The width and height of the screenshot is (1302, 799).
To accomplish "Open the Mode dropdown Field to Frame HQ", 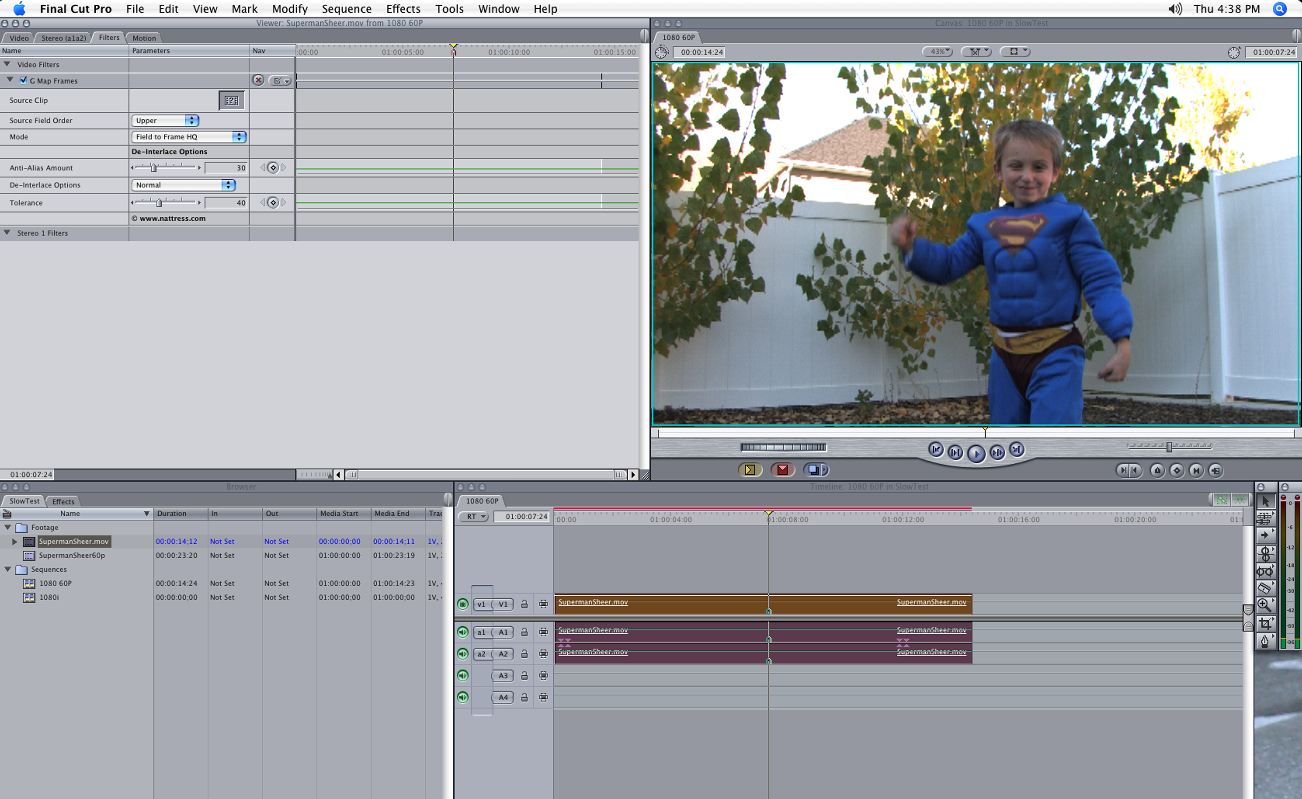I will tap(189, 137).
